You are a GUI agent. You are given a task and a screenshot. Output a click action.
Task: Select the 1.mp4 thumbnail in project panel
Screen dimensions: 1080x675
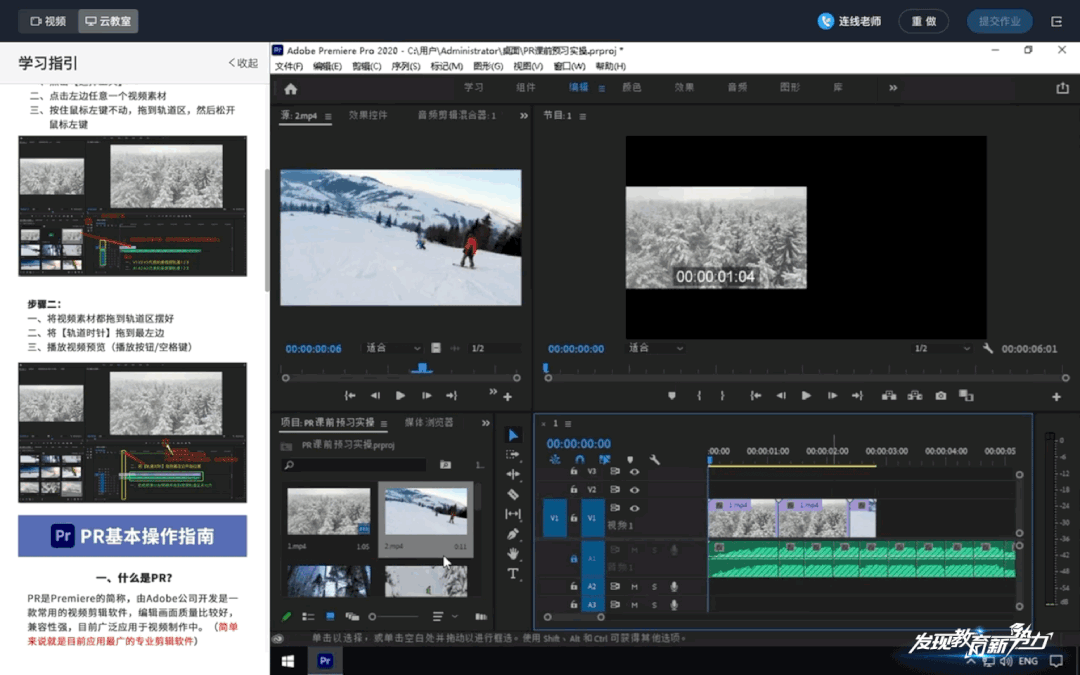click(x=328, y=512)
